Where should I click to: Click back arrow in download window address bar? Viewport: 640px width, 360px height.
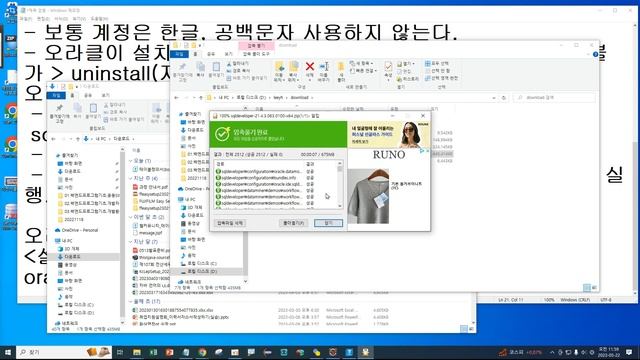(x=177, y=98)
